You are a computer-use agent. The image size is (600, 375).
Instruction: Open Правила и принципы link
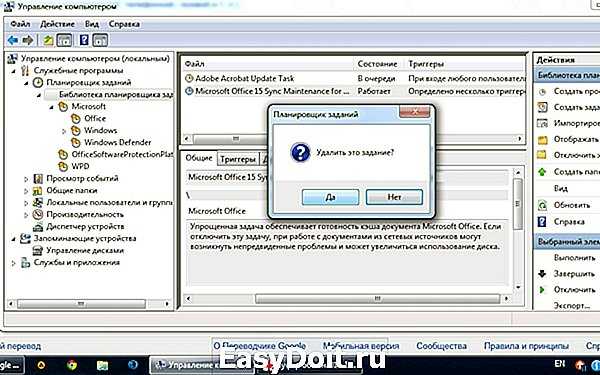[526, 346]
